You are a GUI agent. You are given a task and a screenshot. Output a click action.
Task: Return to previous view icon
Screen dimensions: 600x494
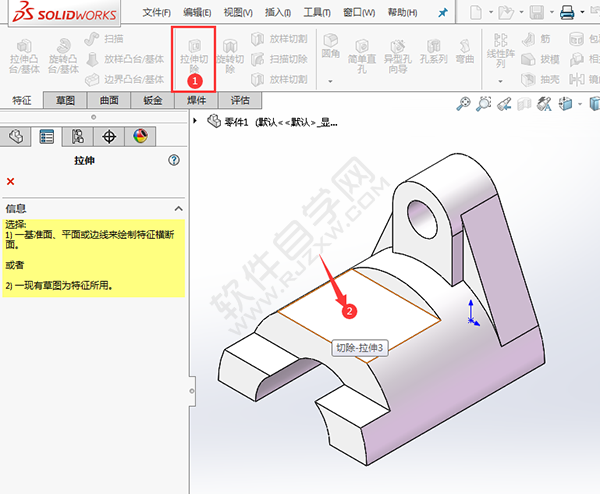pos(504,104)
